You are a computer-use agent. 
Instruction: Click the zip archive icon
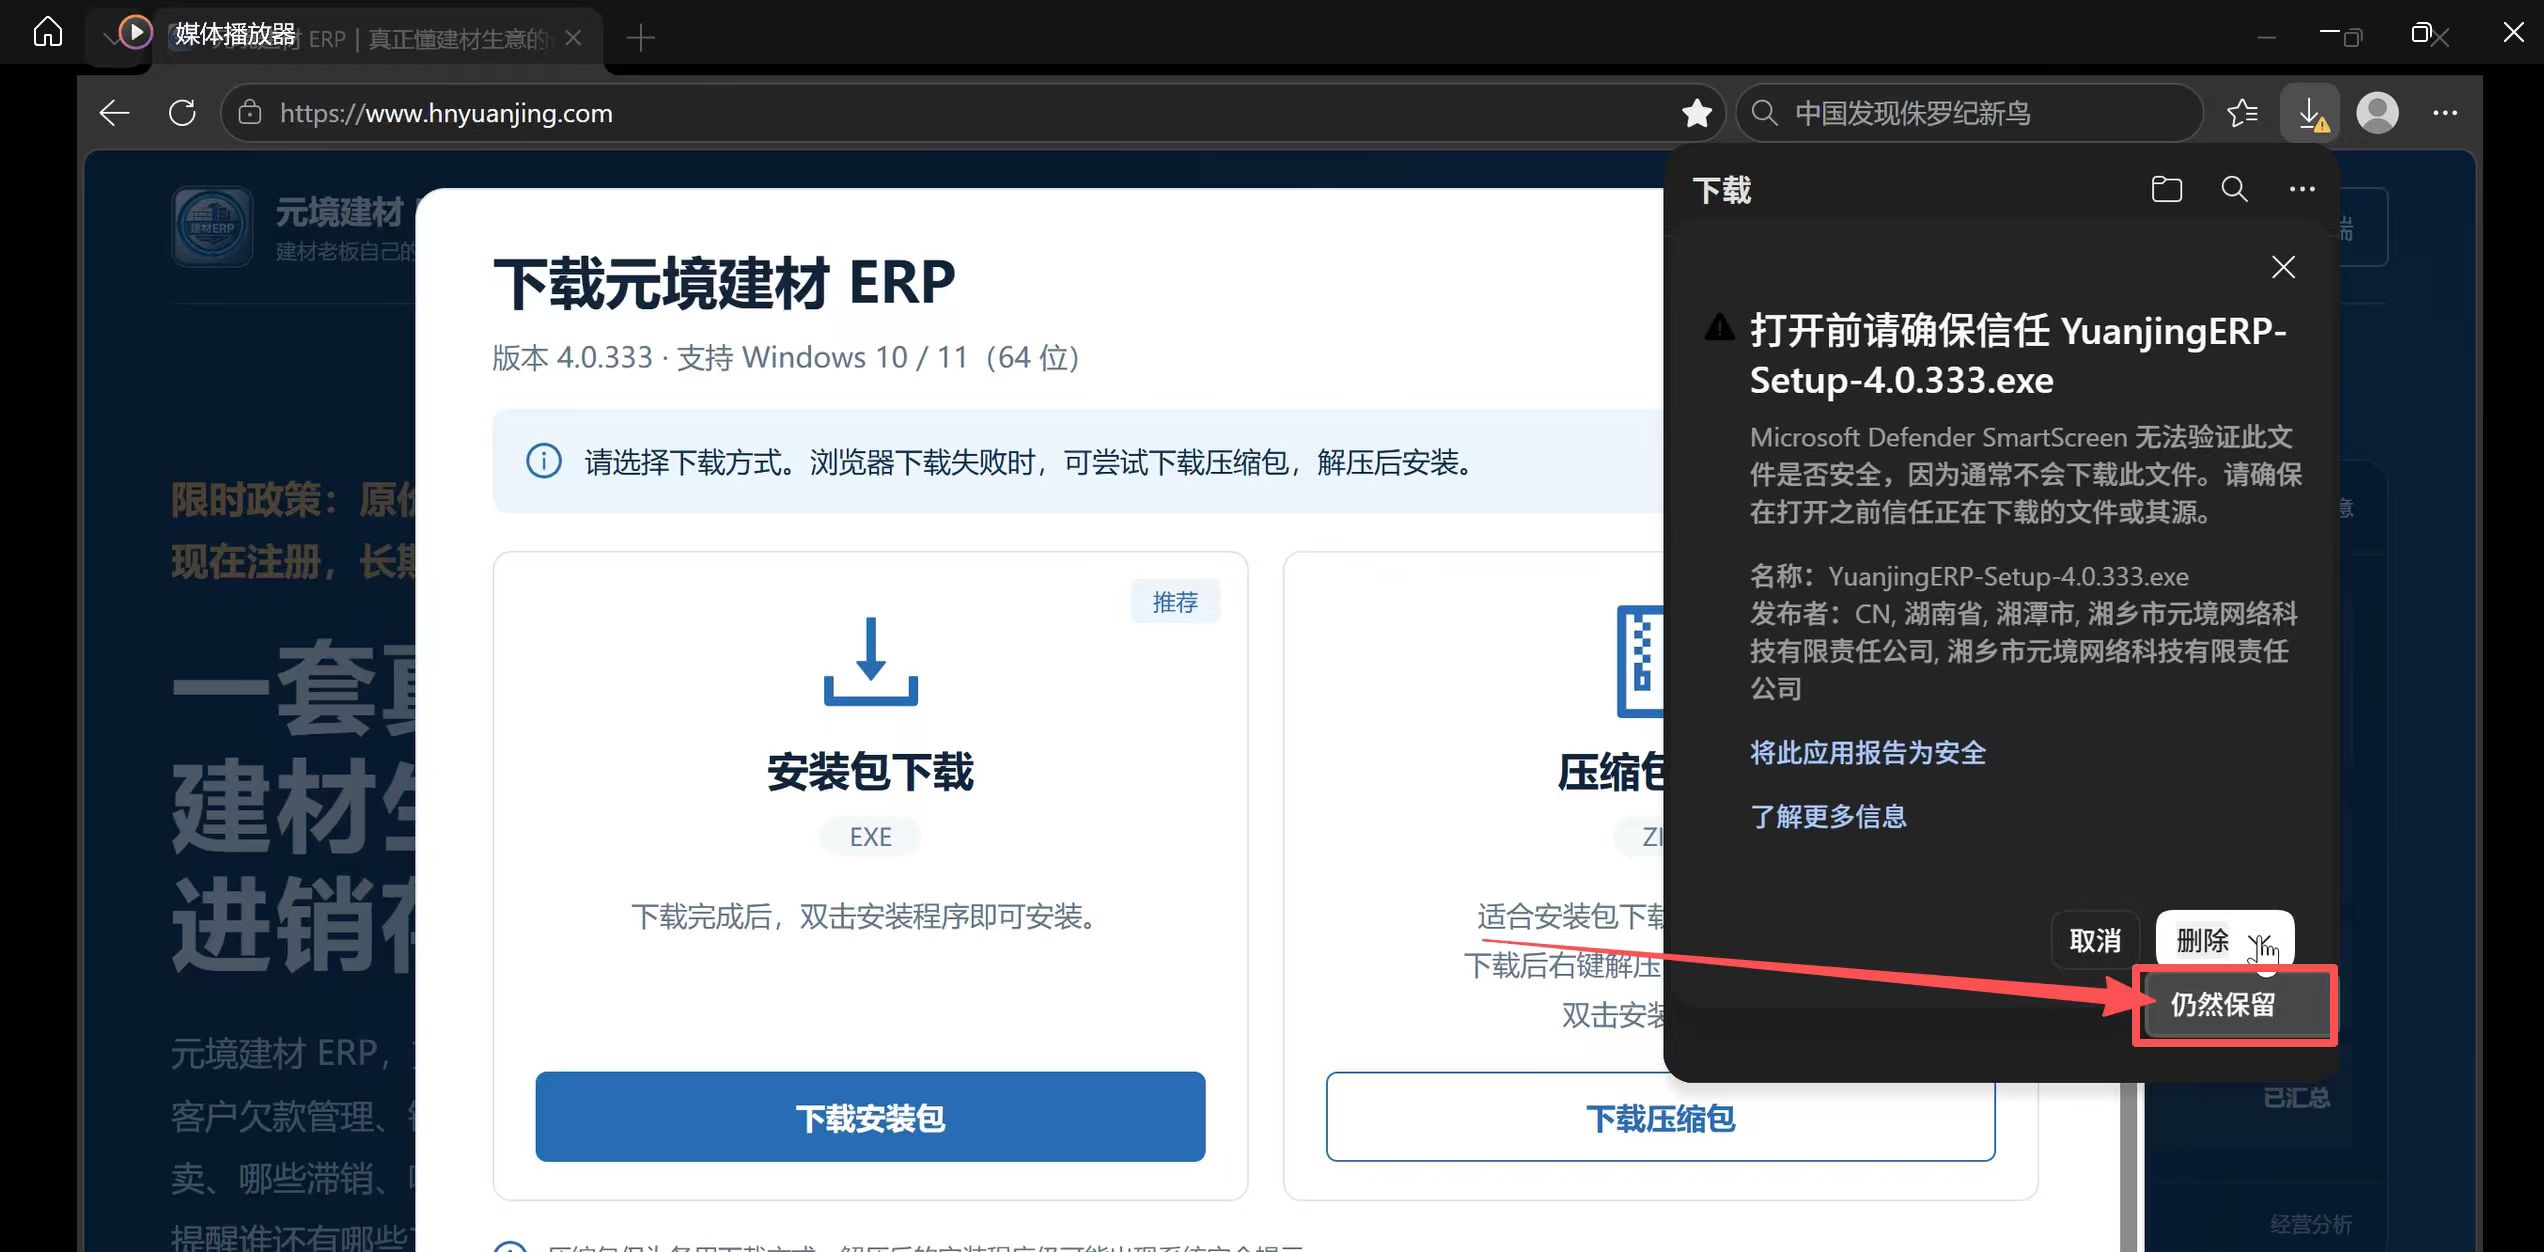point(1640,661)
